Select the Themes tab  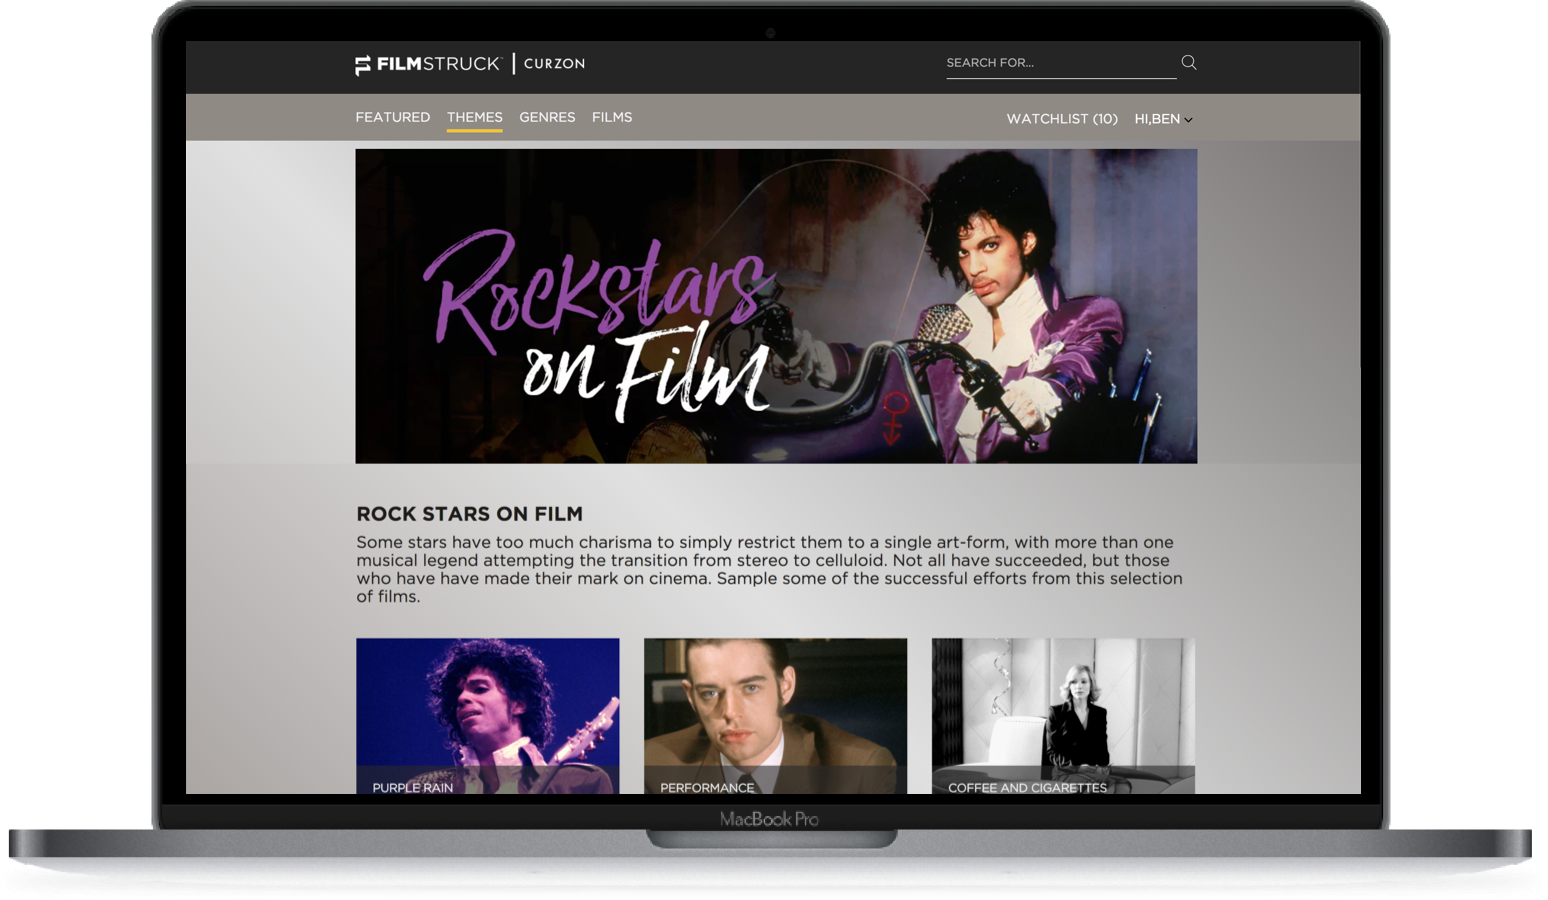[x=474, y=118]
